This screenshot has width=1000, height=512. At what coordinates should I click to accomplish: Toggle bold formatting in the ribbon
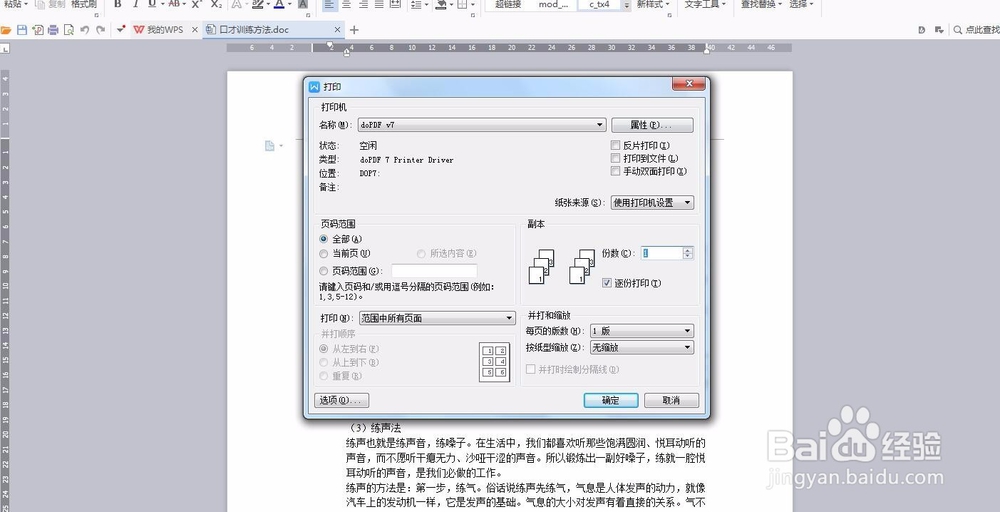(118, 4)
